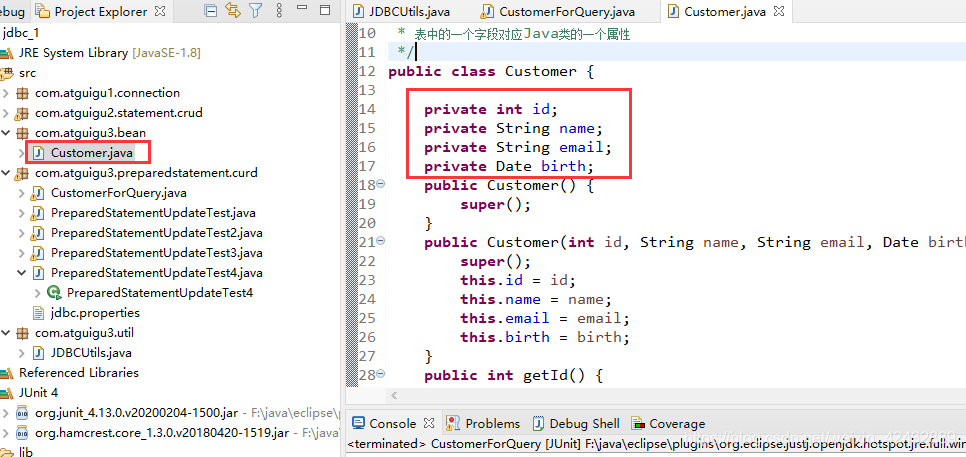Select PreparedStatementUpdateTest3.java file
This screenshot has height=457, width=966.
156,253
